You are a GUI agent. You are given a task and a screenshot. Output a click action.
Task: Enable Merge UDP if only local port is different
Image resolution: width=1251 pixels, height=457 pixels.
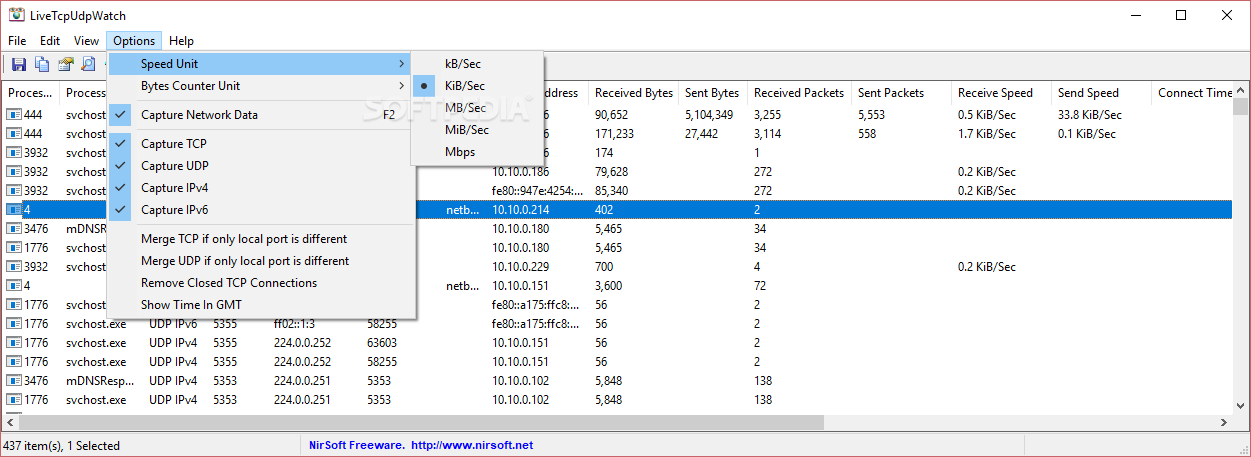pos(261,261)
